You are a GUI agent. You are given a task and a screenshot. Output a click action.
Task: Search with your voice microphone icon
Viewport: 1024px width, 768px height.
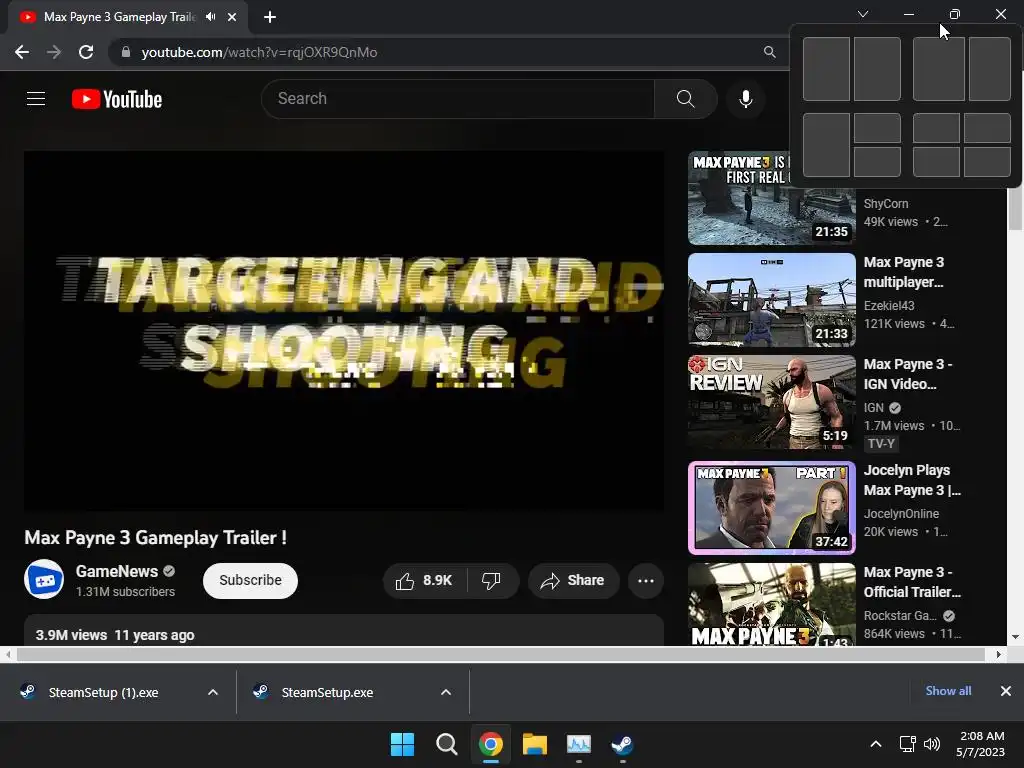pyautogui.click(x=745, y=99)
